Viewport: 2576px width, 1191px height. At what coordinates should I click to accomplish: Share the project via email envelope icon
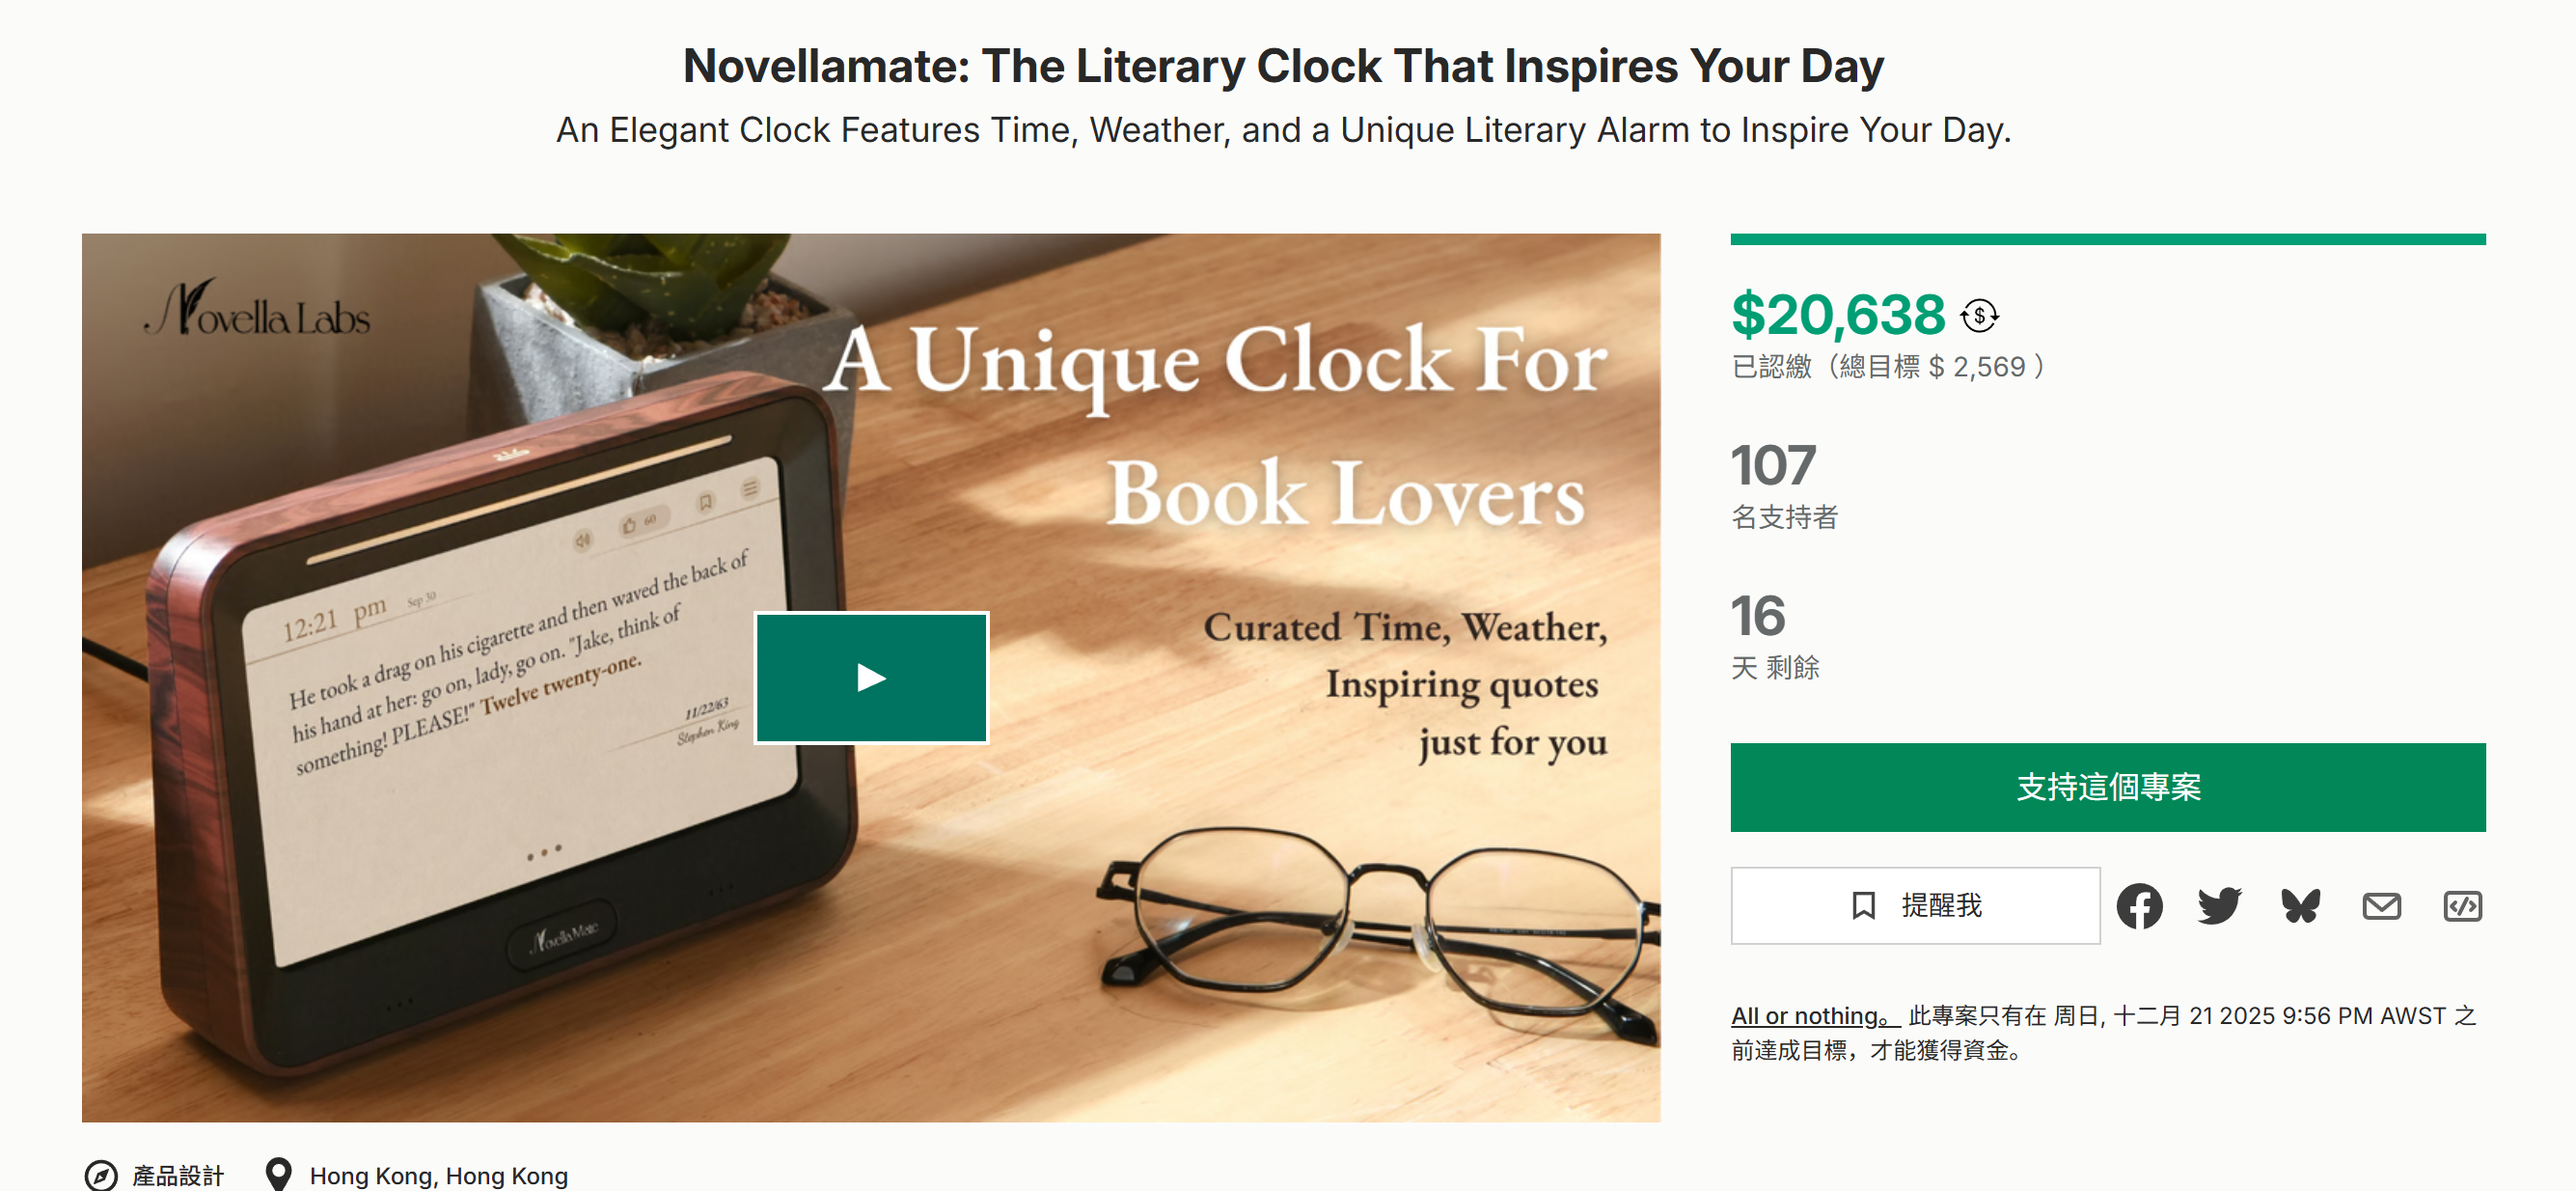(x=2381, y=906)
